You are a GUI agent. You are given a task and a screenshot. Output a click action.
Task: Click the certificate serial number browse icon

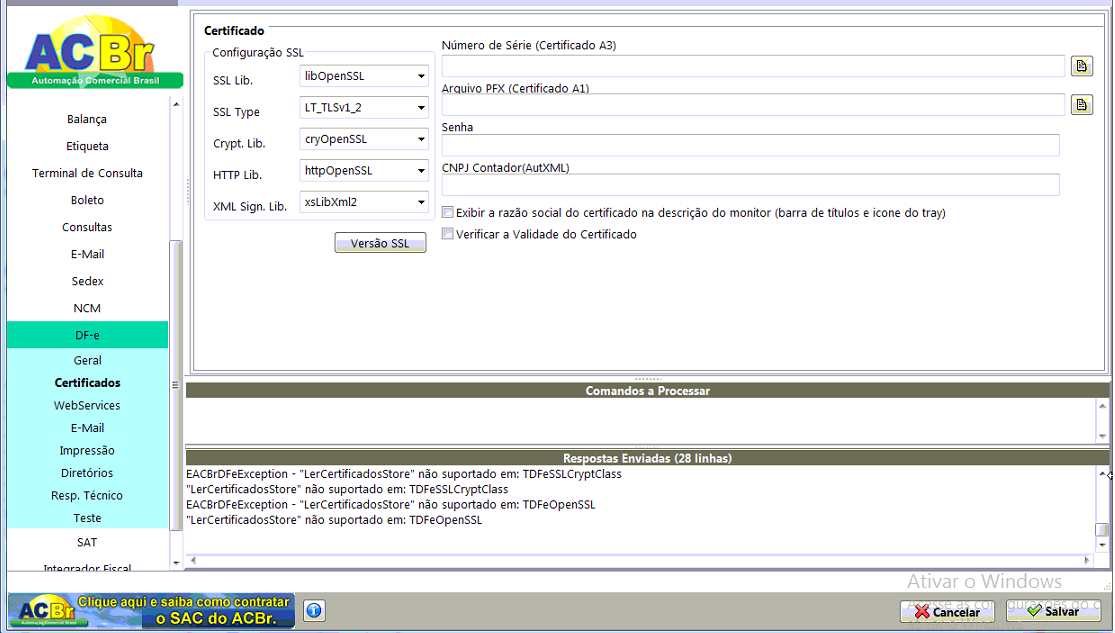pos(1082,66)
